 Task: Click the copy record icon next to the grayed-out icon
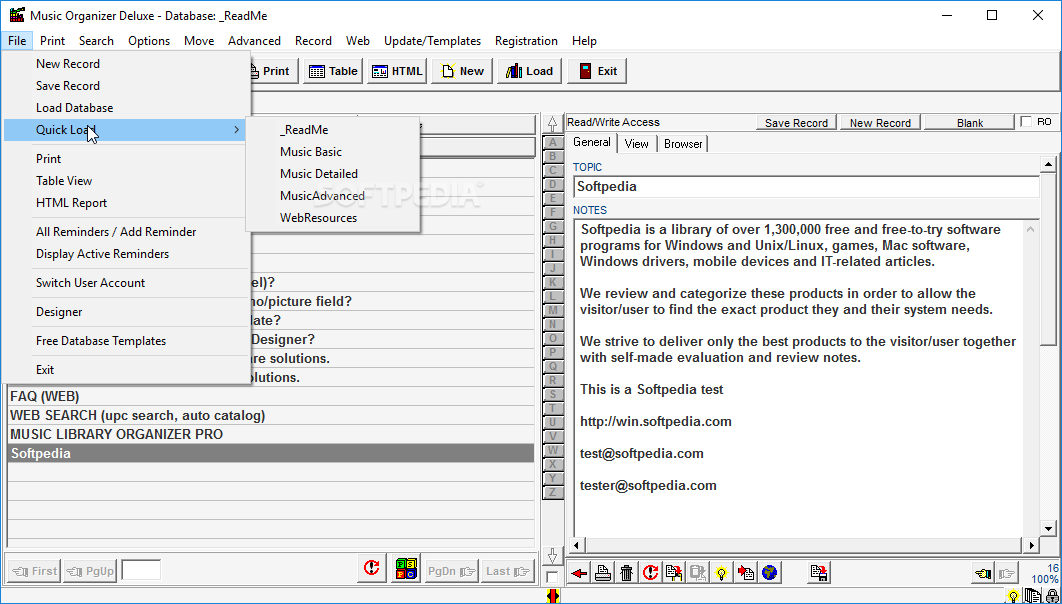pos(674,574)
